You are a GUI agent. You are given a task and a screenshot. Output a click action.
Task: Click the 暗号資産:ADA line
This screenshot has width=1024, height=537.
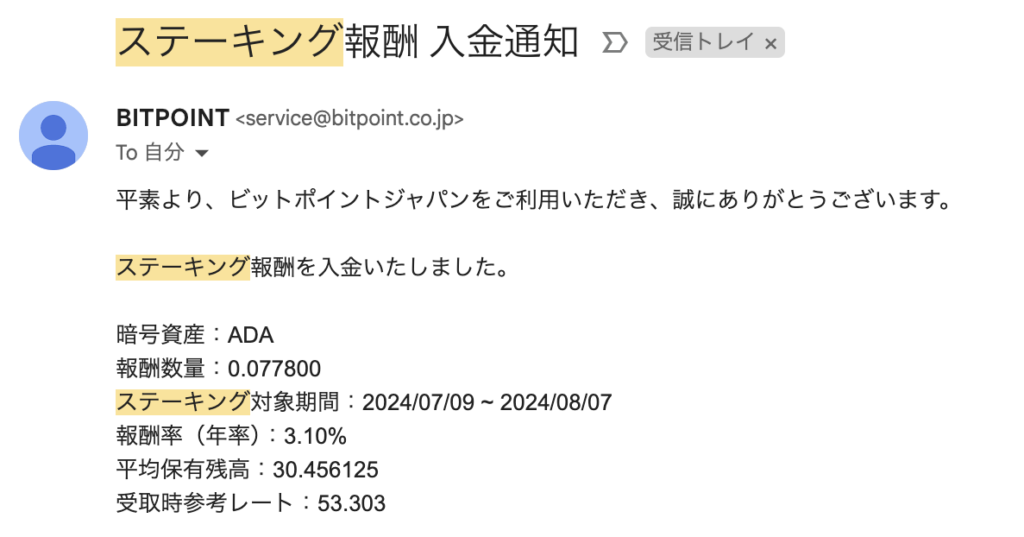pos(195,335)
